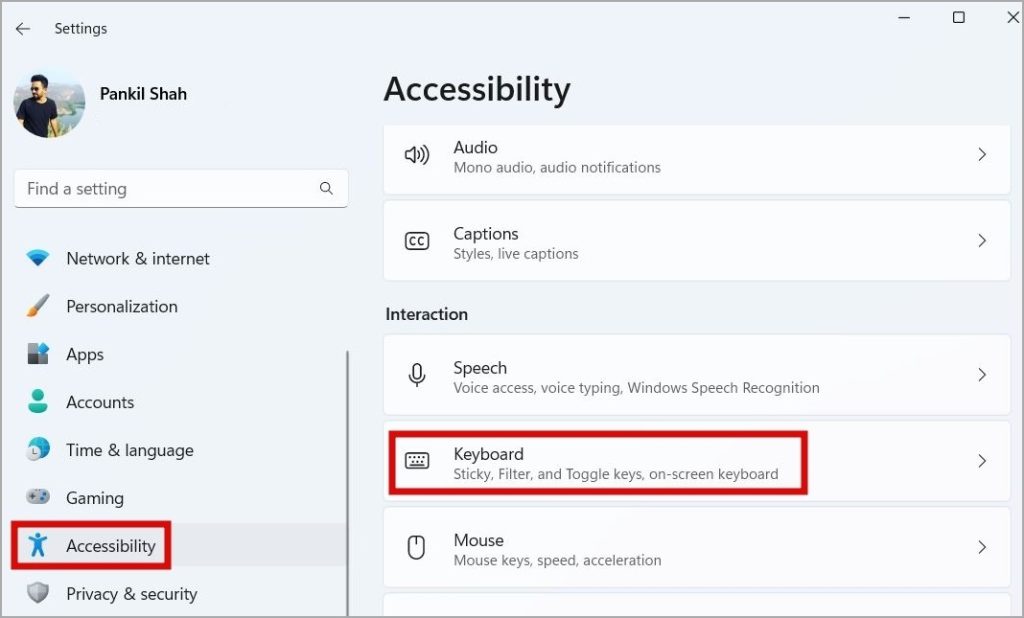Click the chevron on the Keyboard row

(x=982, y=461)
